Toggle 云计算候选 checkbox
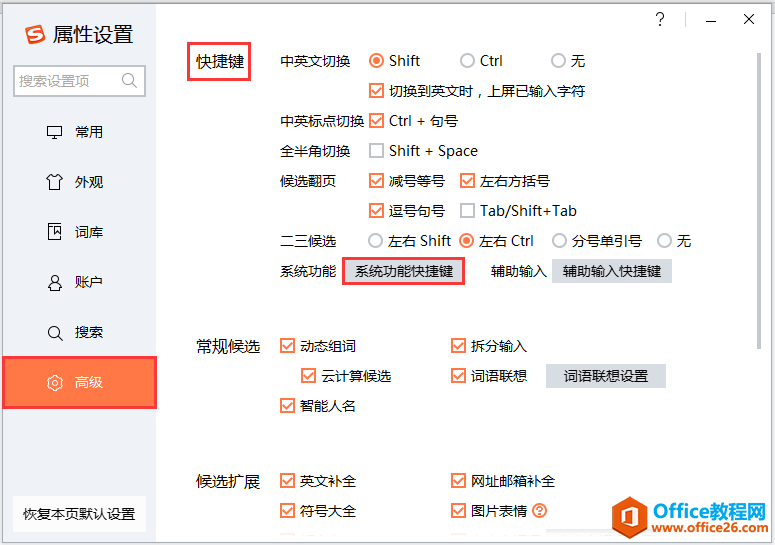 (x=308, y=376)
